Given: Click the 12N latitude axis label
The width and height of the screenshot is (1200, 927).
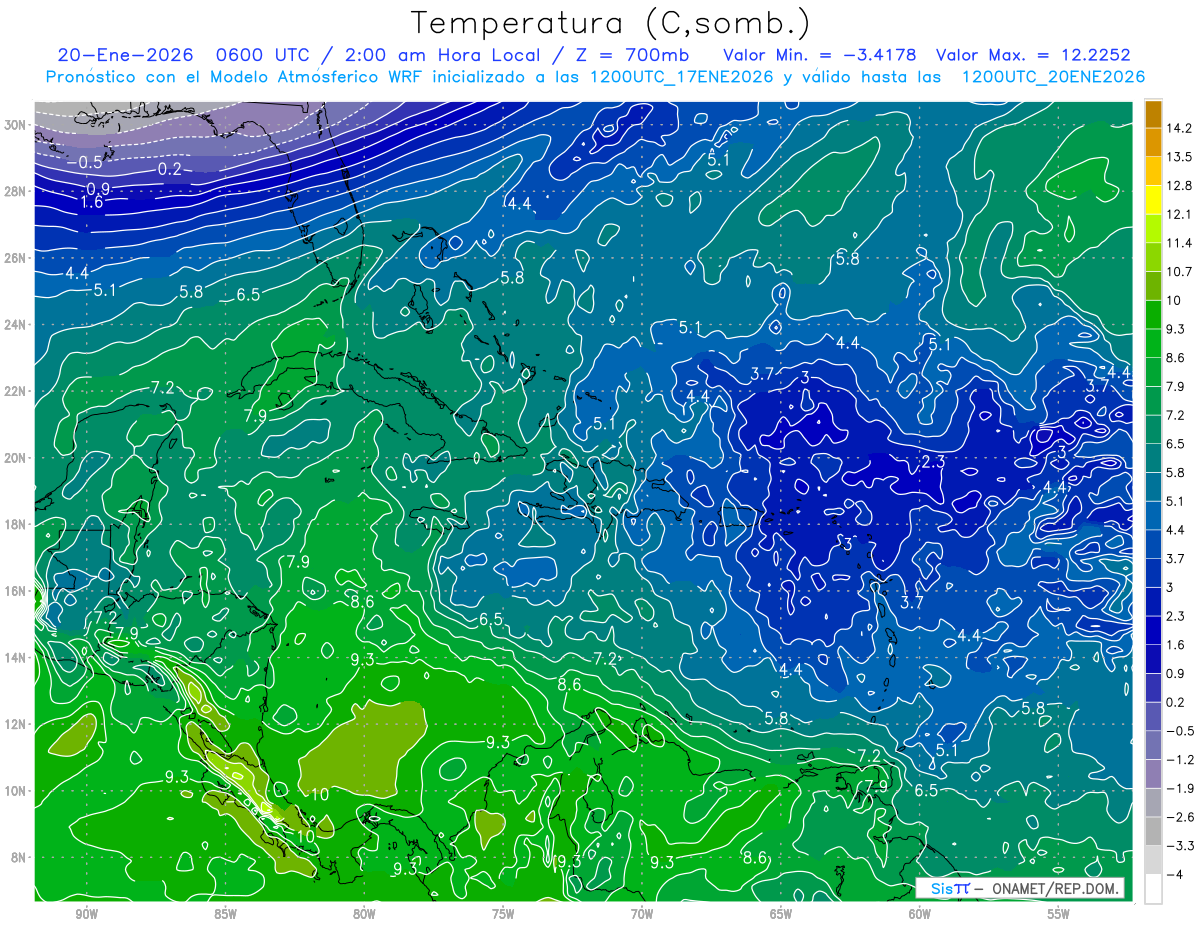Looking at the screenshot, I should [17, 724].
